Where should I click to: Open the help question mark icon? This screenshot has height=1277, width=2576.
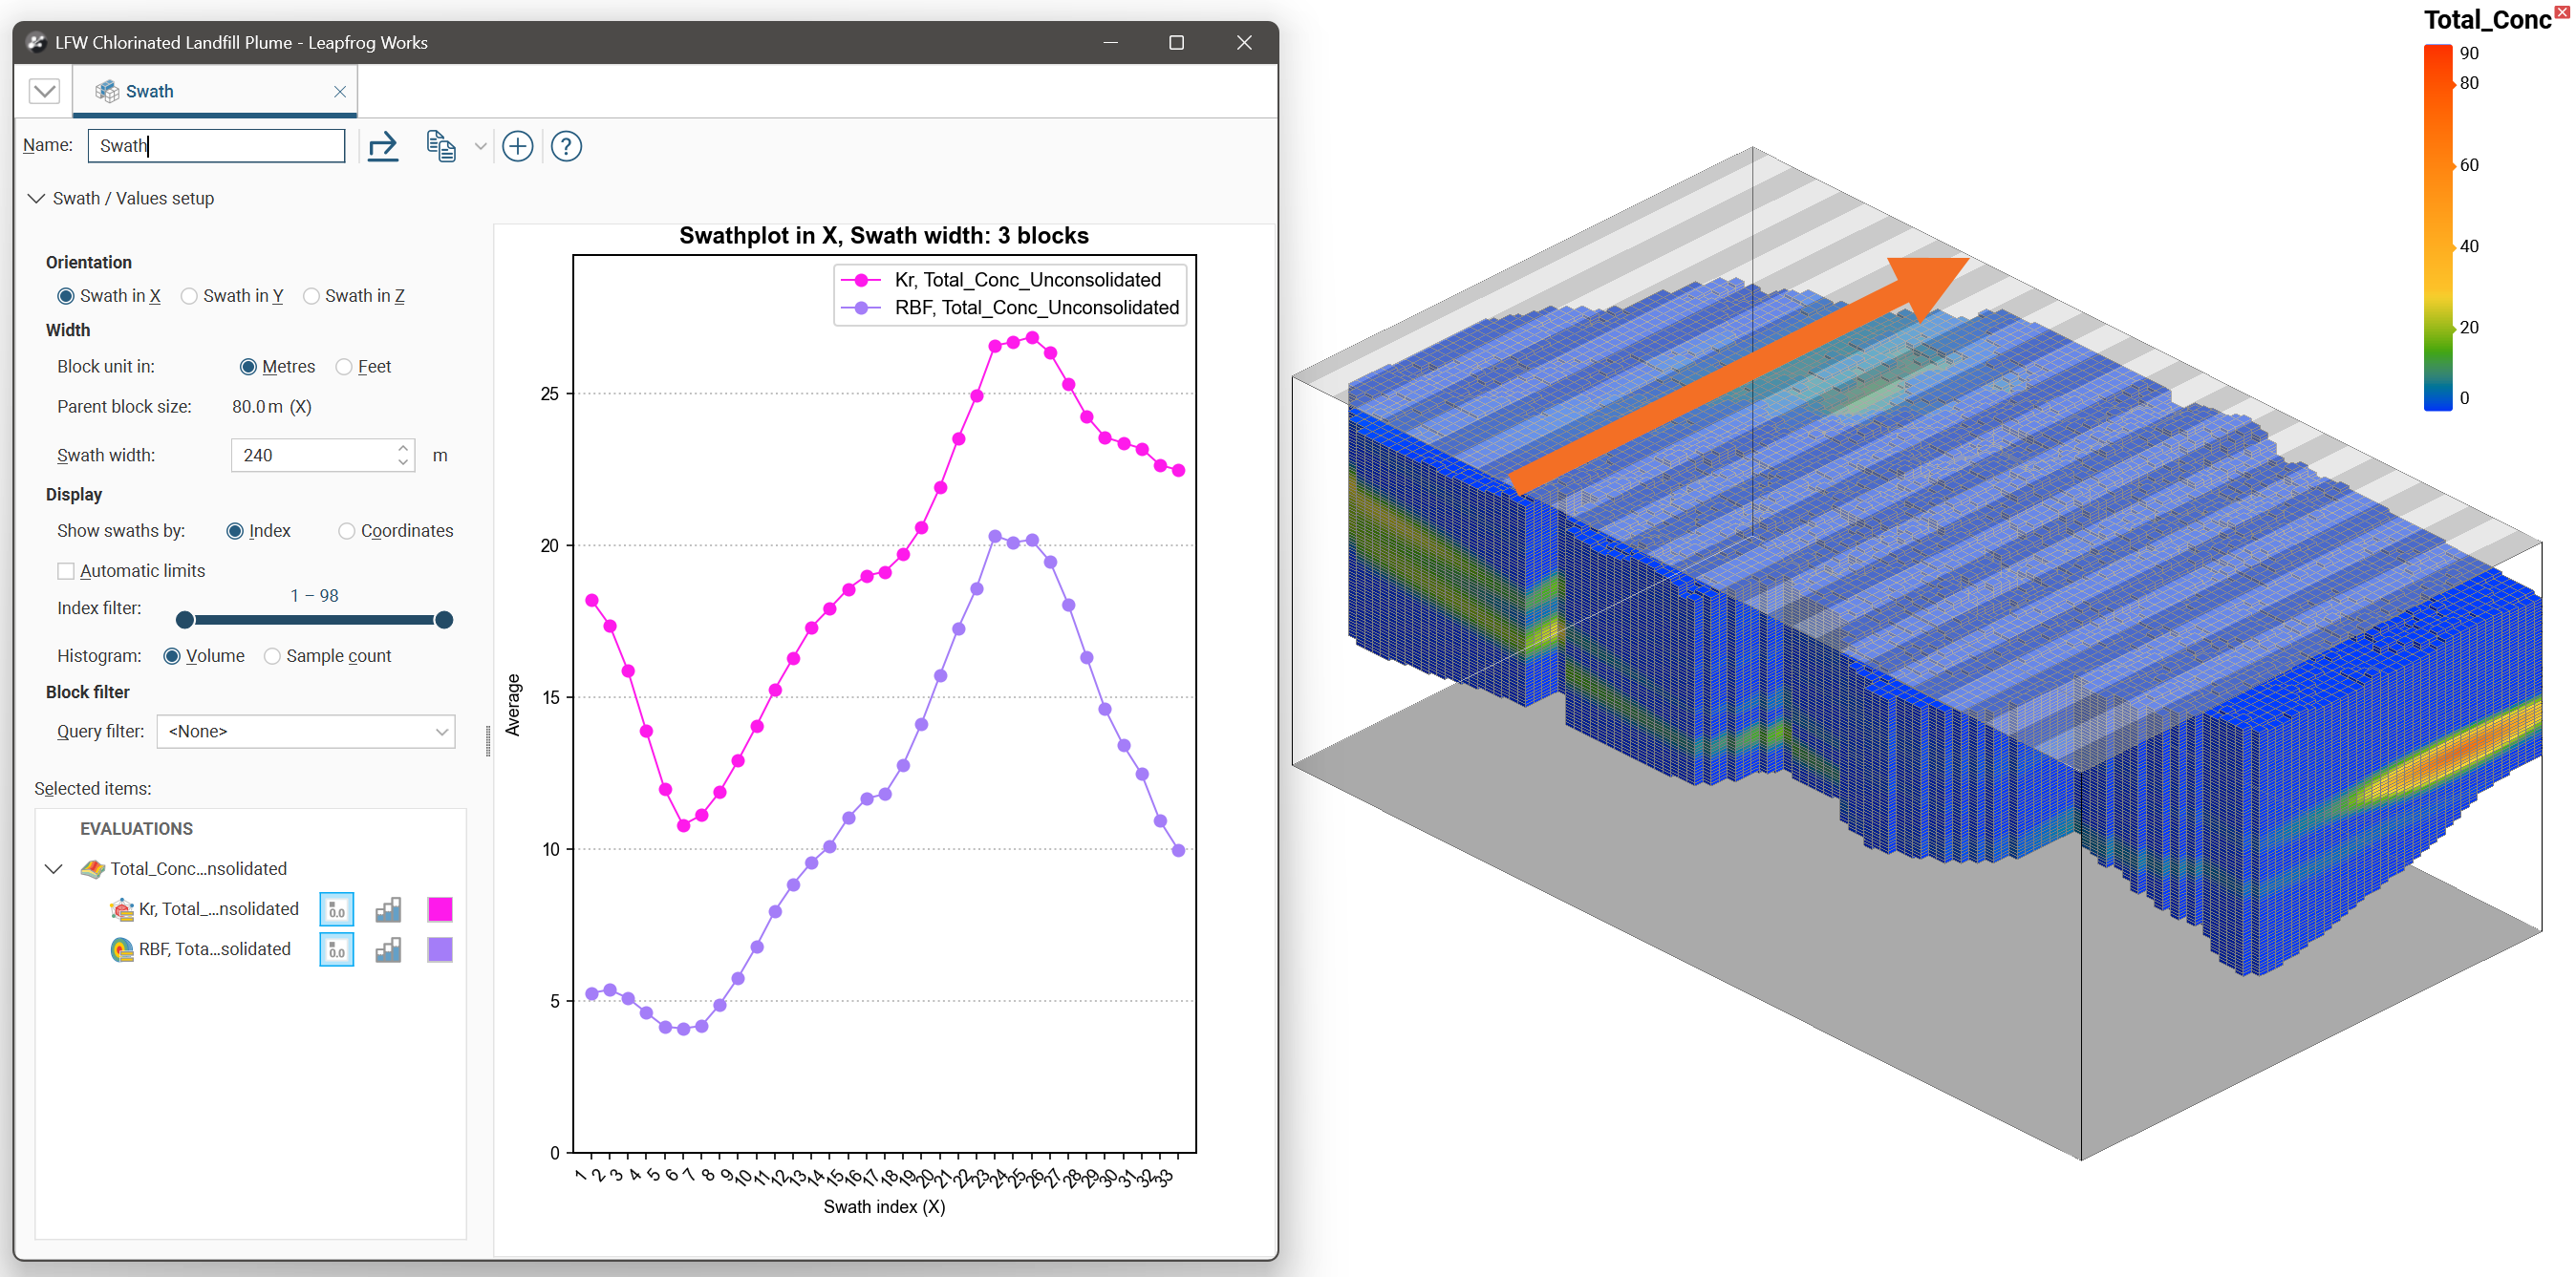click(566, 147)
